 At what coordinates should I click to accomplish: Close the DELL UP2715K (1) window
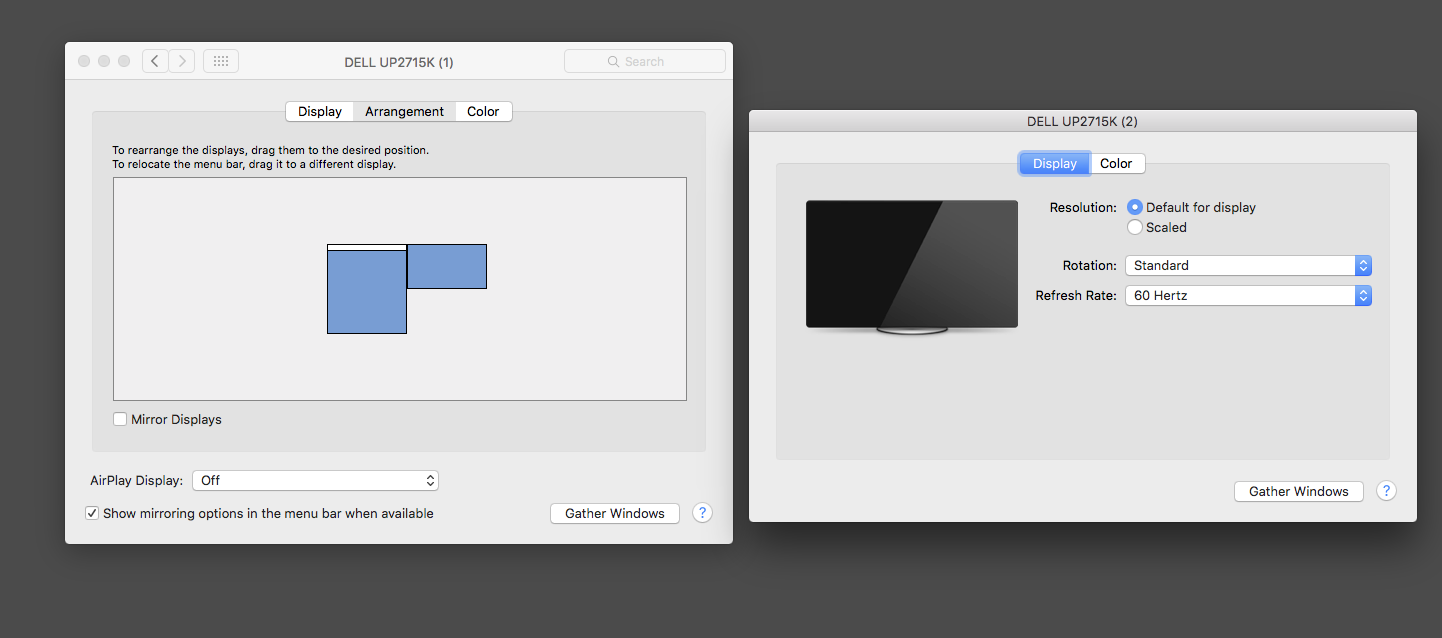click(x=84, y=61)
